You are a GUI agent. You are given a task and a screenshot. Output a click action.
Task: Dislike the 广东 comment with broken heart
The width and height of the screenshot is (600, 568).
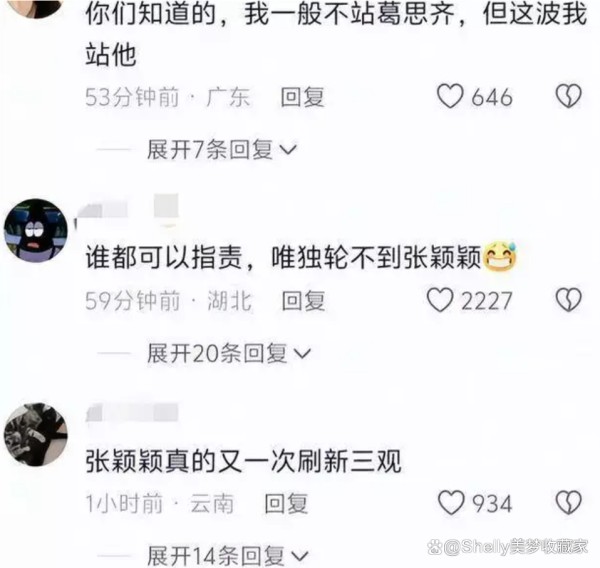(569, 96)
